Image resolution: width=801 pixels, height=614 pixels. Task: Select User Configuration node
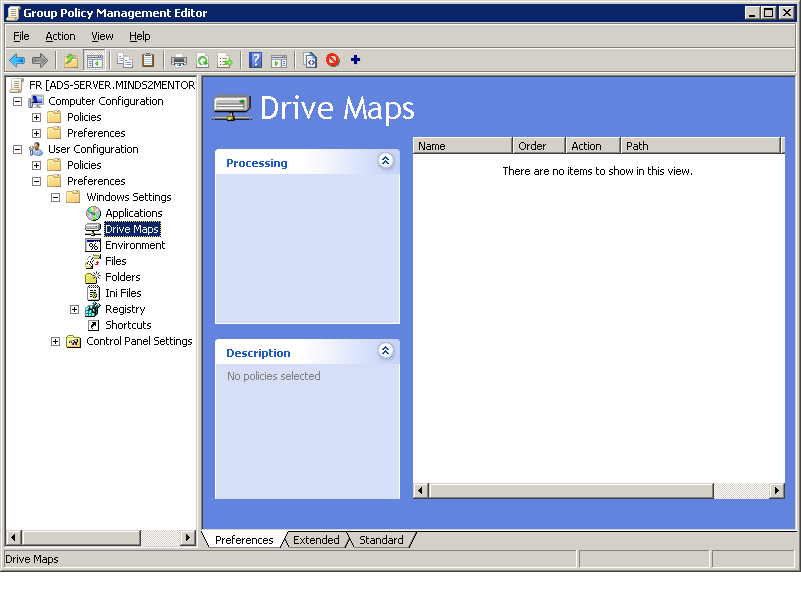click(93, 149)
